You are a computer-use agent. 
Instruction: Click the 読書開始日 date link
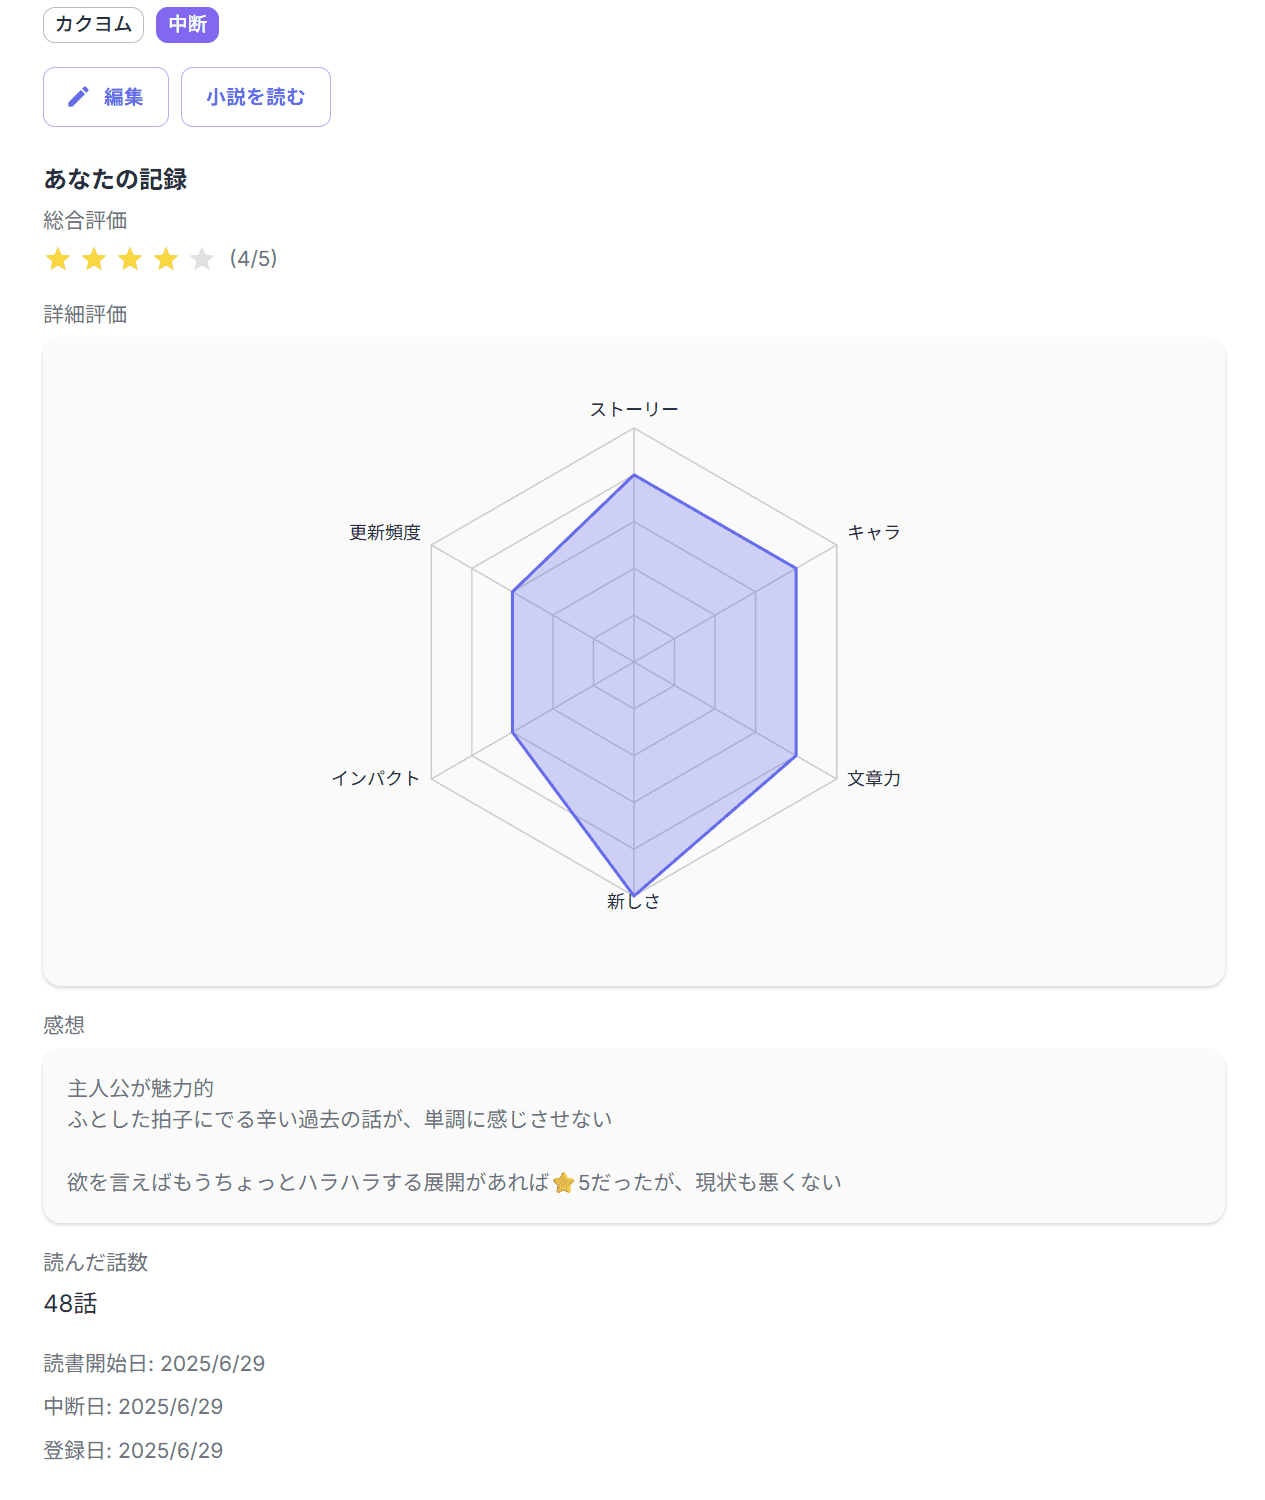tap(153, 1363)
